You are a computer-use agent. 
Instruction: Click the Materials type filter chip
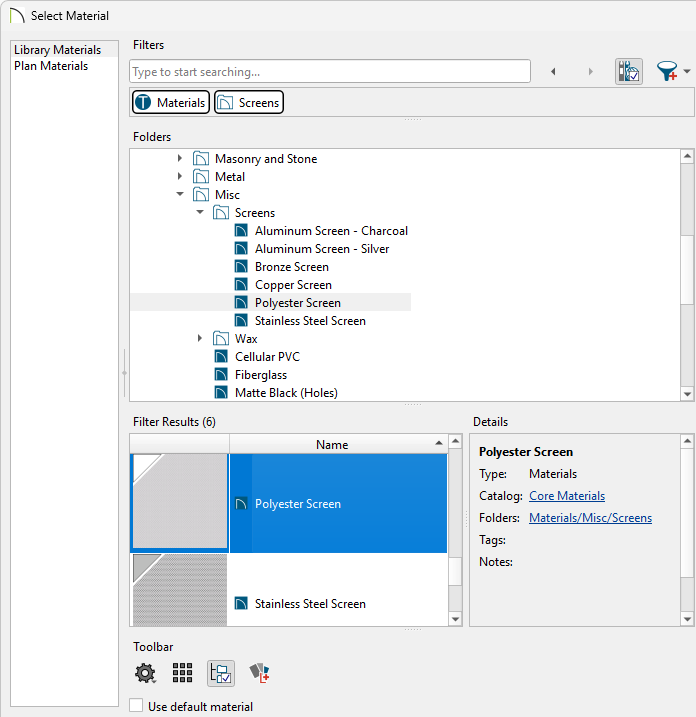click(x=171, y=102)
